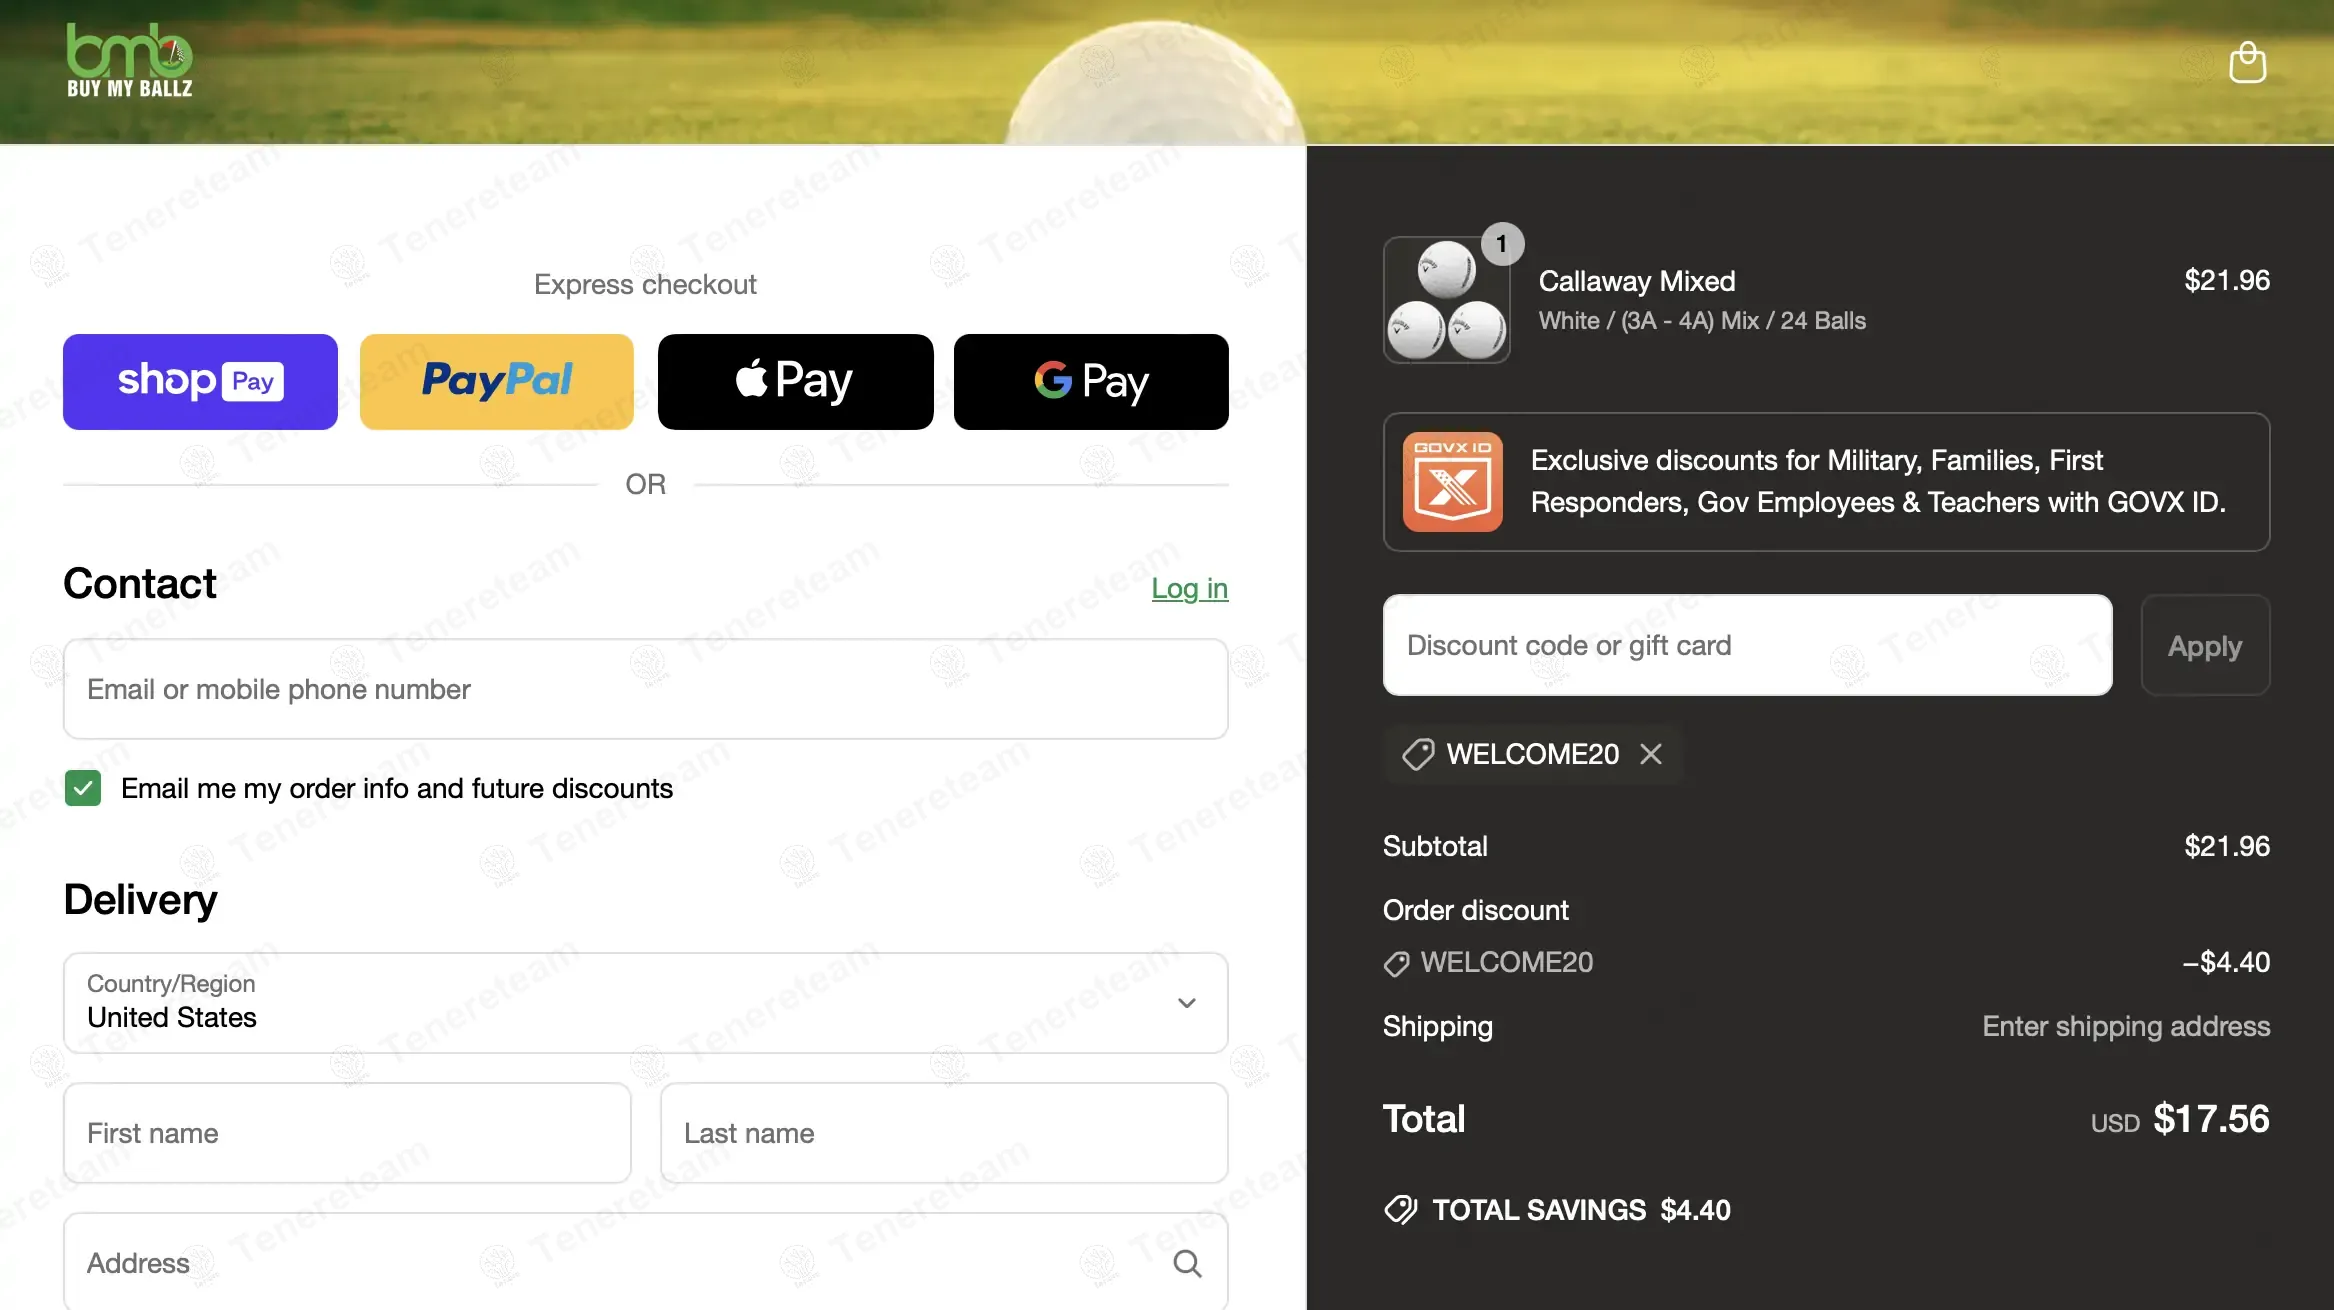Click the White / (3A - 4A) Mix variant text
This screenshot has width=2334, height=1310.
point(1702,321)
